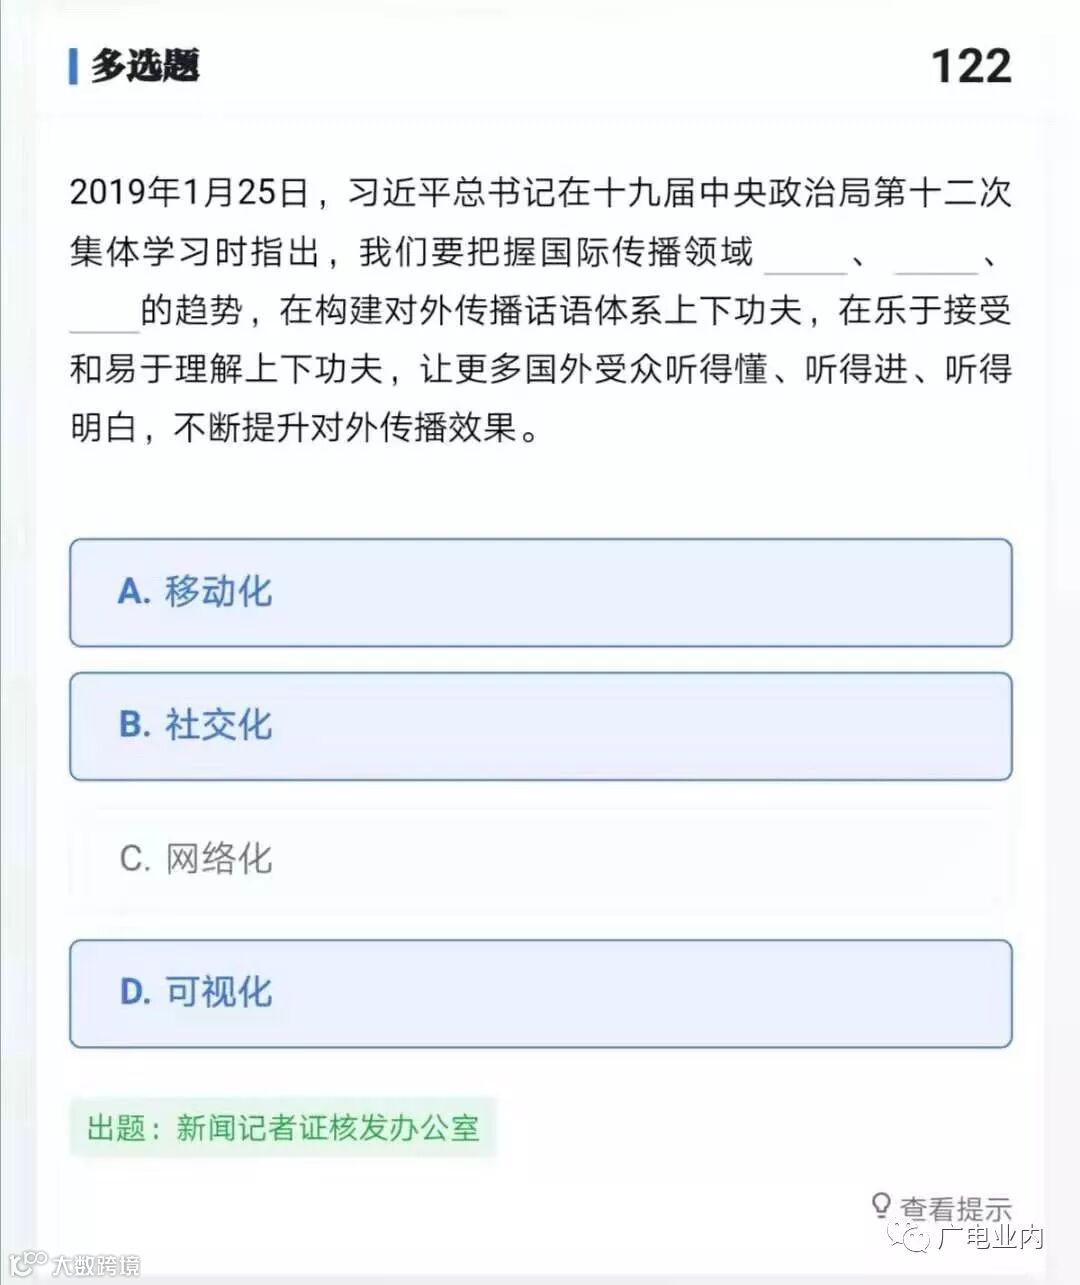The height and width of the screenshot is (1285, 1080).
Task: Click the first blank in the question text
Action: [805, 256]
